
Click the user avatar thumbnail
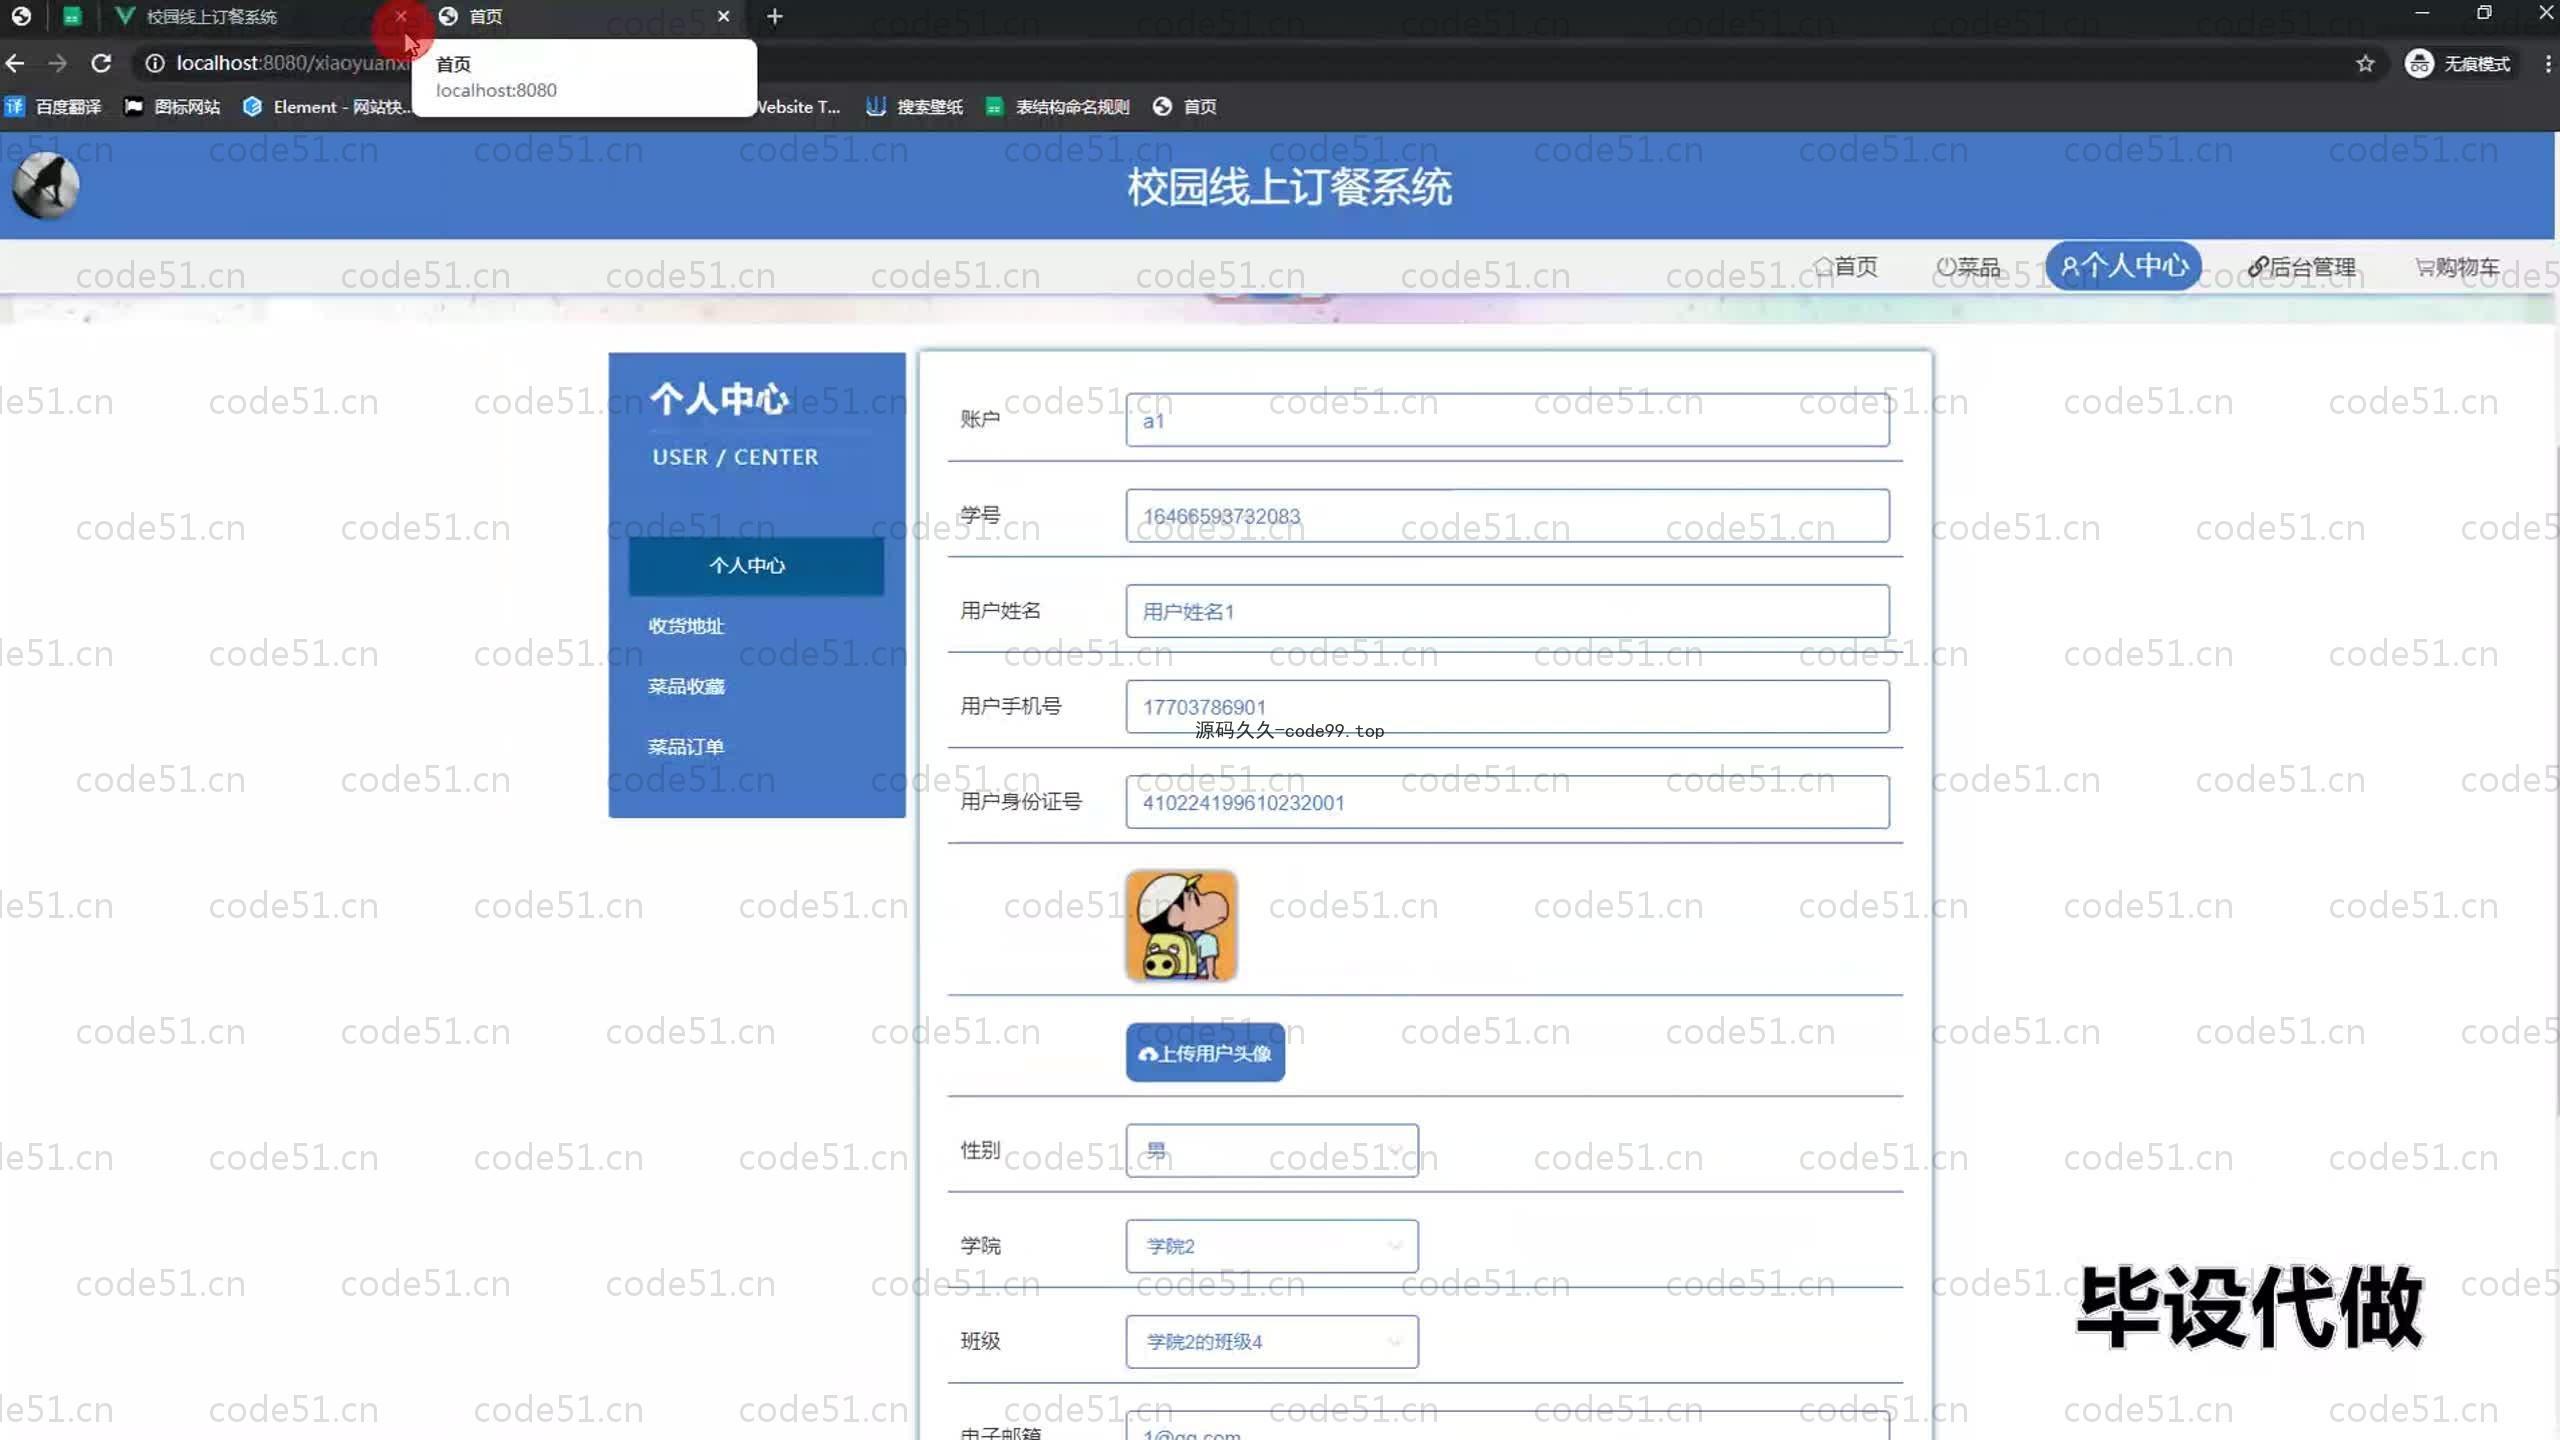click(1181, 926)
